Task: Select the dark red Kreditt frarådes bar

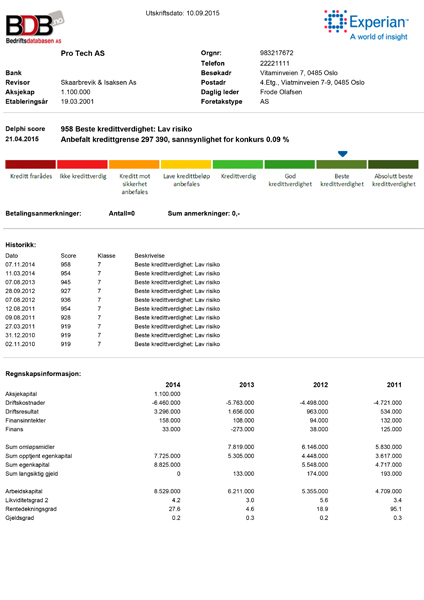Action: coord(31,164)
